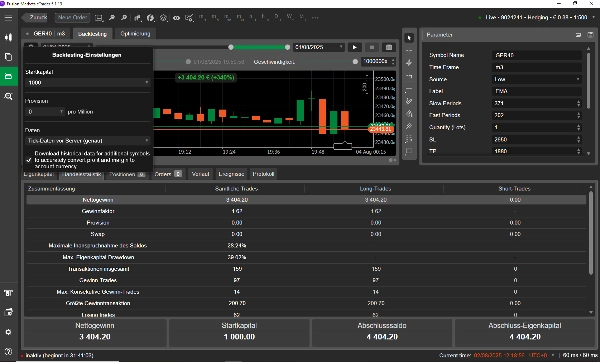Click the visual mode icon next to stop

(389, 47)
